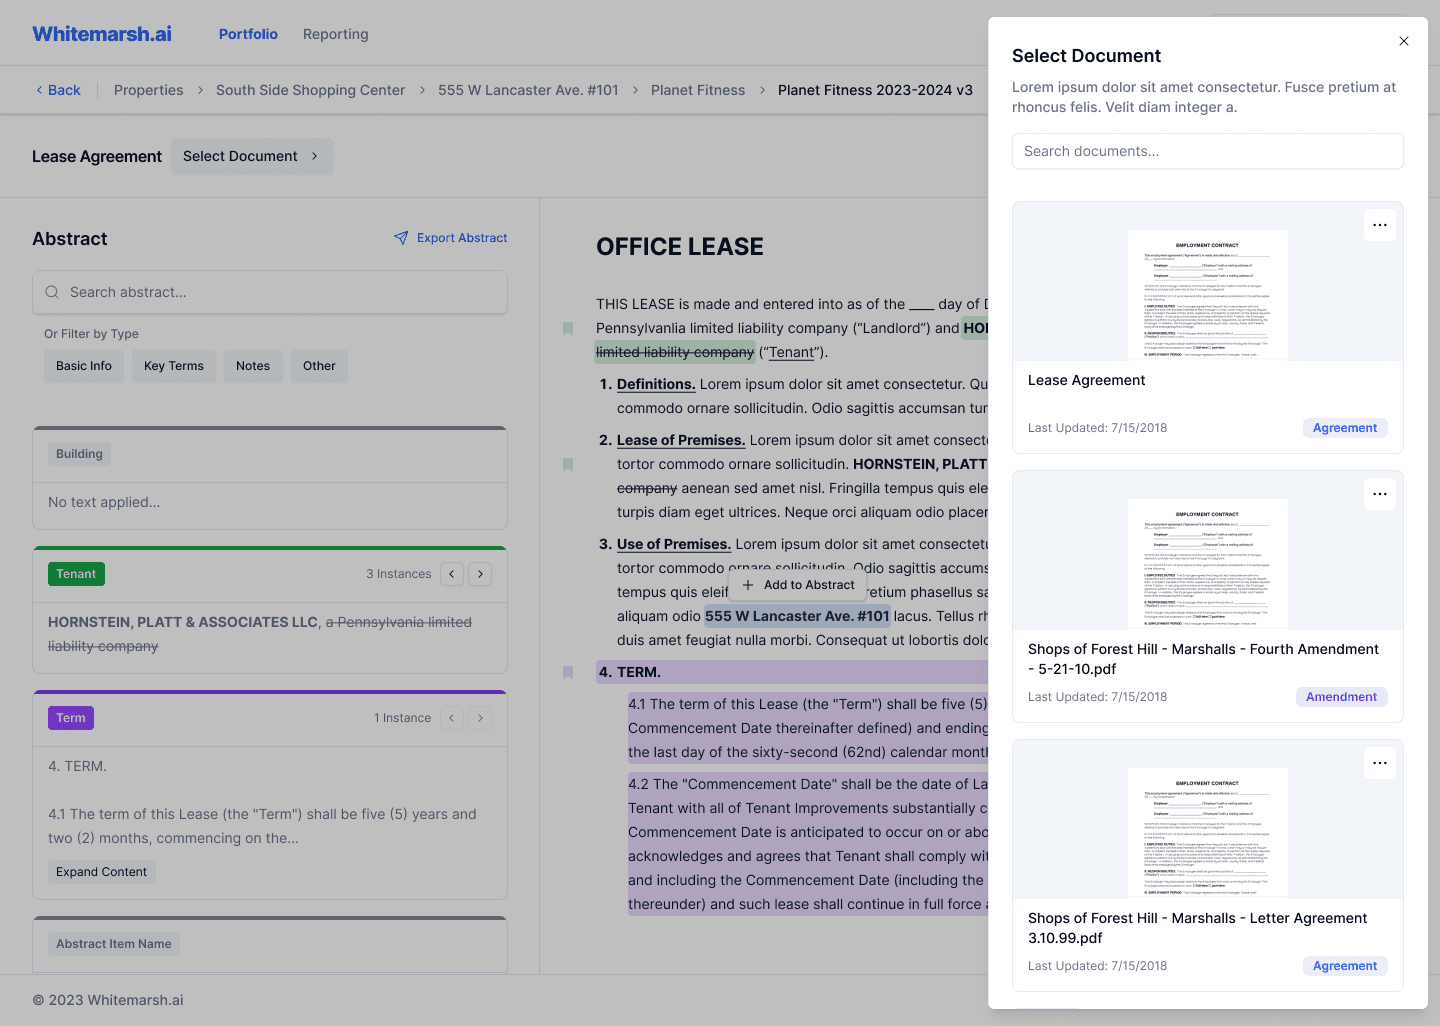Go to previous Tenant instance

tap(452, 574)
